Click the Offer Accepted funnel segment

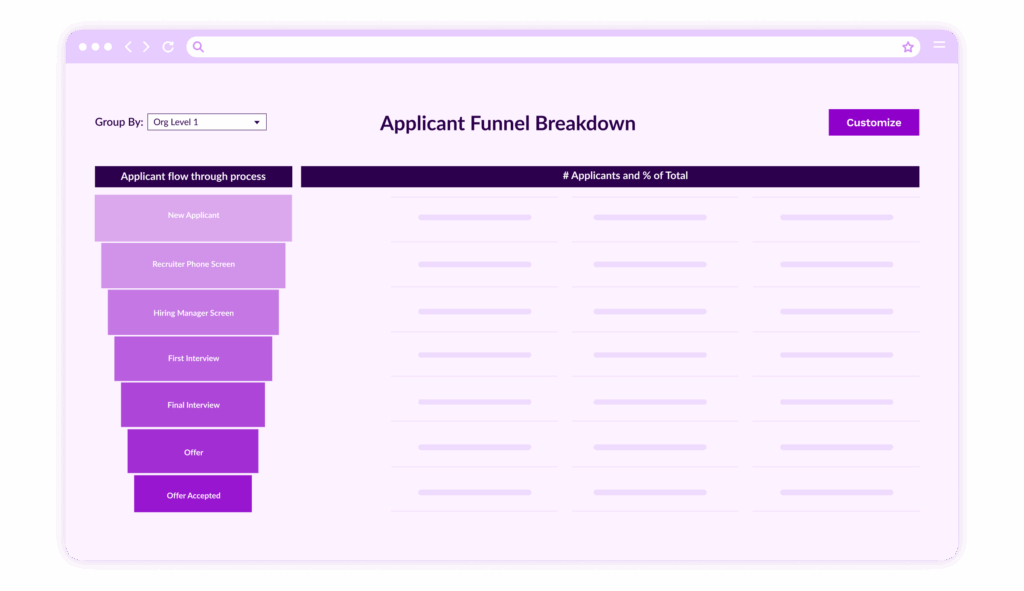point(193,495)
